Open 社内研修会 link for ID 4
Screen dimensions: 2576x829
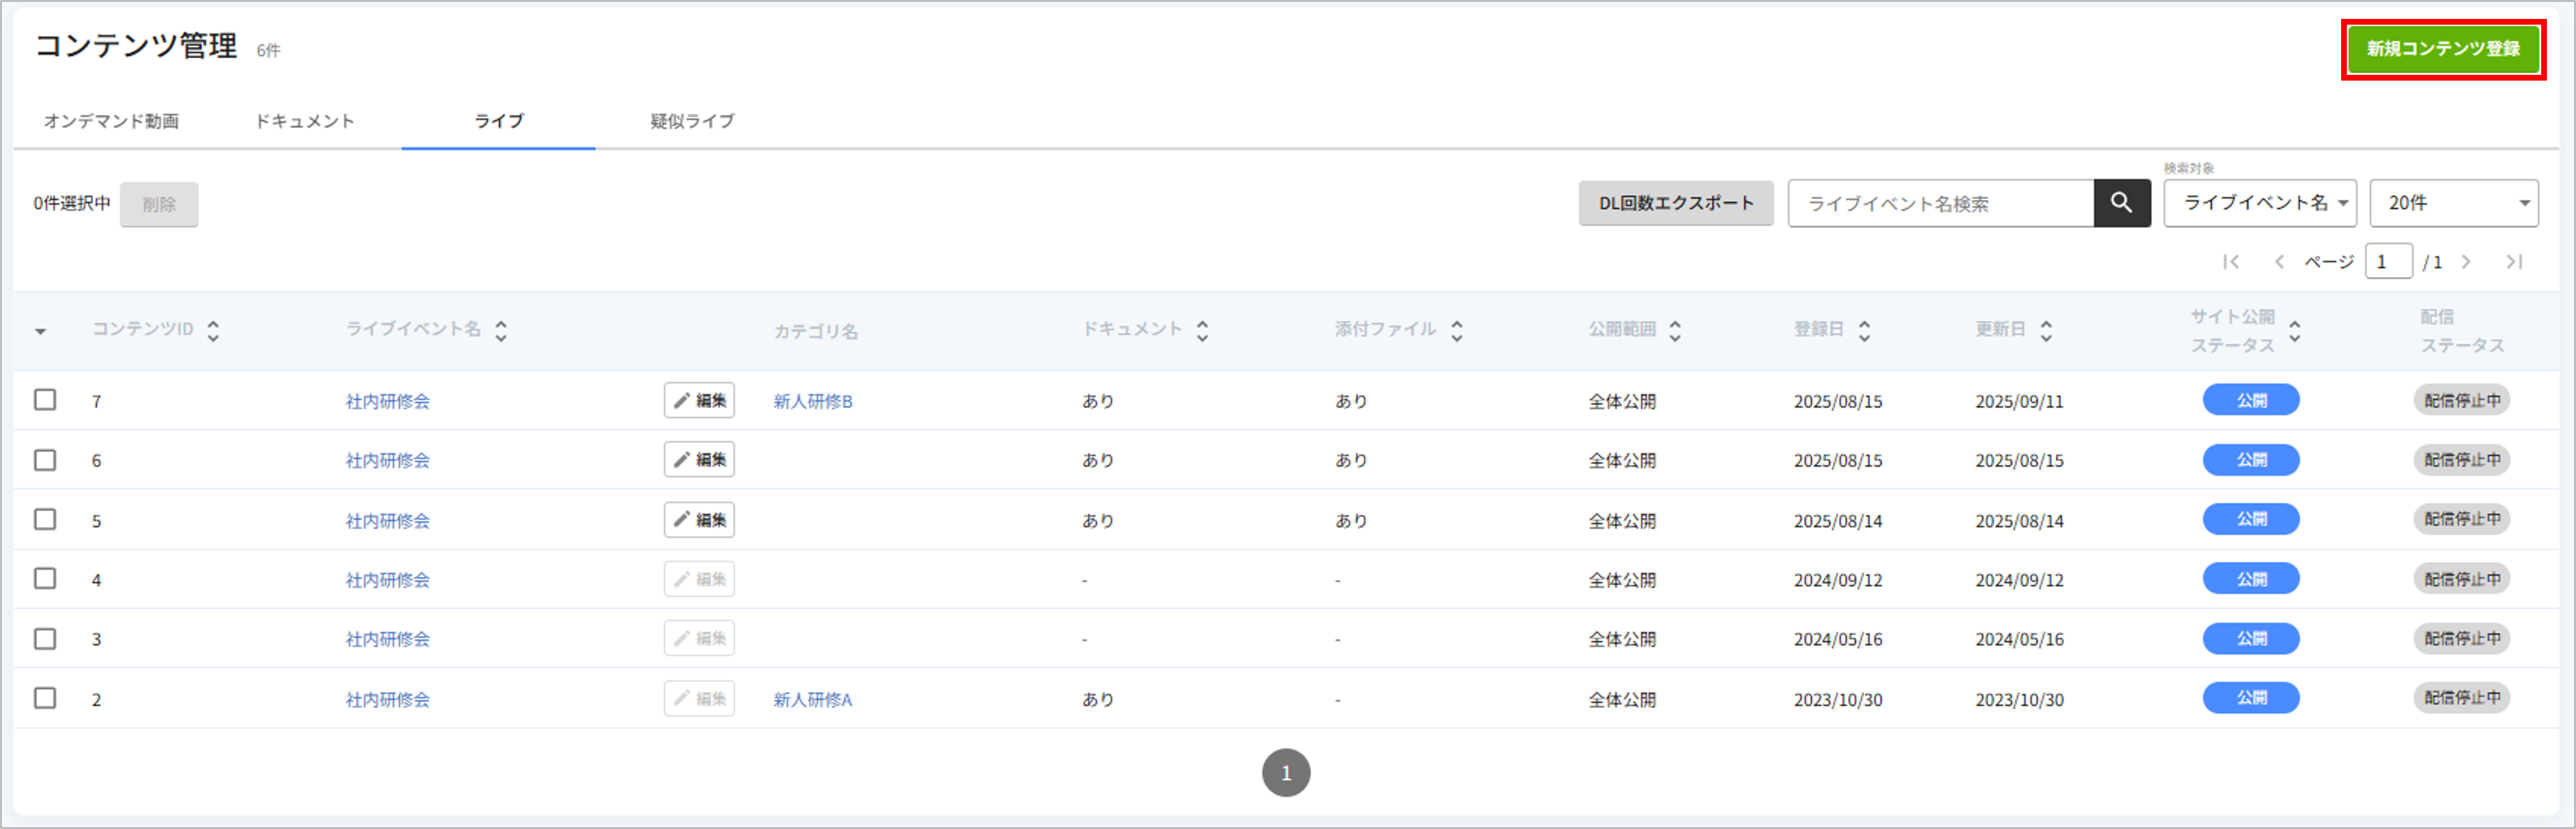pyautogui.click(x=388, y=580)
